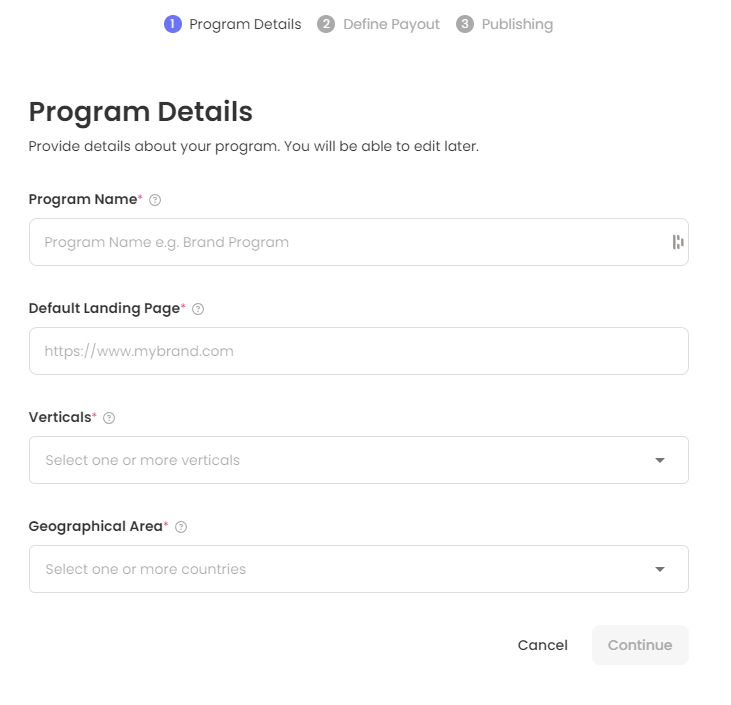Viewport: 731px width, 705px height.
Task: Expand the Verticals dropdown arrow
Action: coord(660,460)
